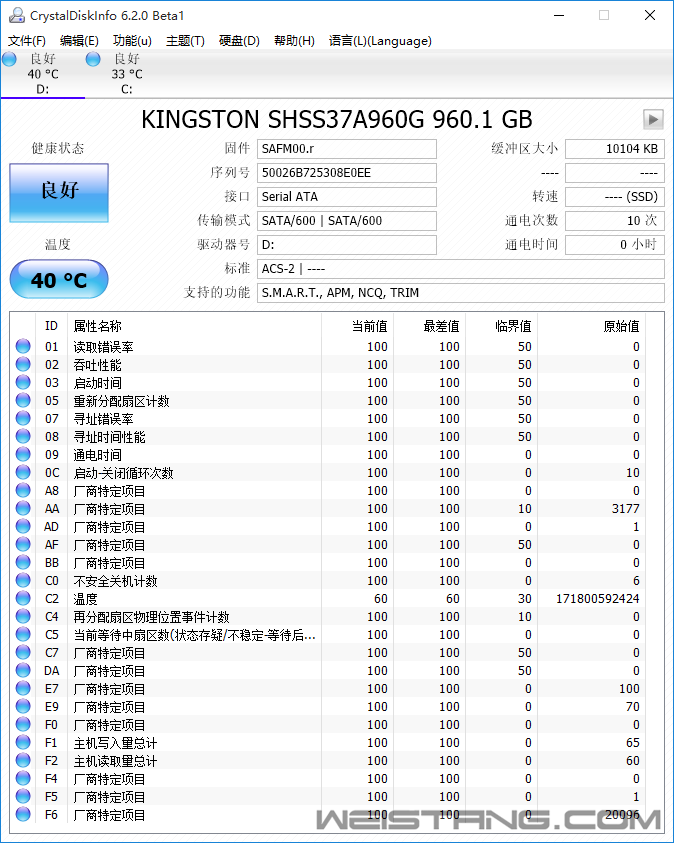Click the drive letter field D:
This screenshot has height=843, width=674.
click(347, 245)
